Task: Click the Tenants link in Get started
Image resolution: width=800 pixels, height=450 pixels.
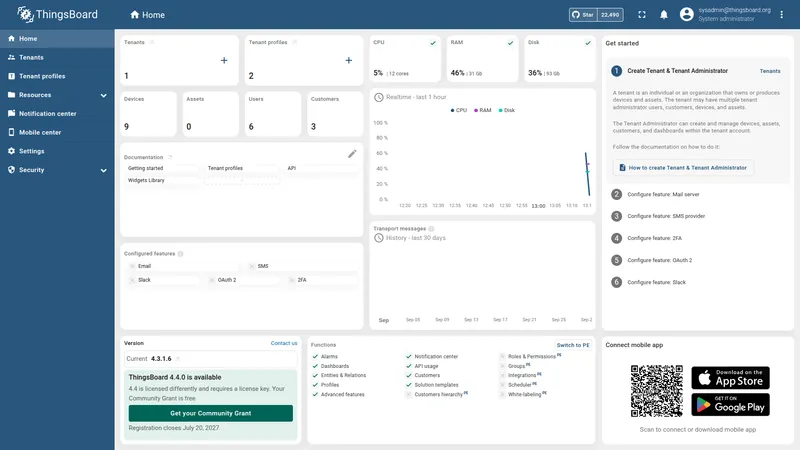Action: (x=770, y=71)
